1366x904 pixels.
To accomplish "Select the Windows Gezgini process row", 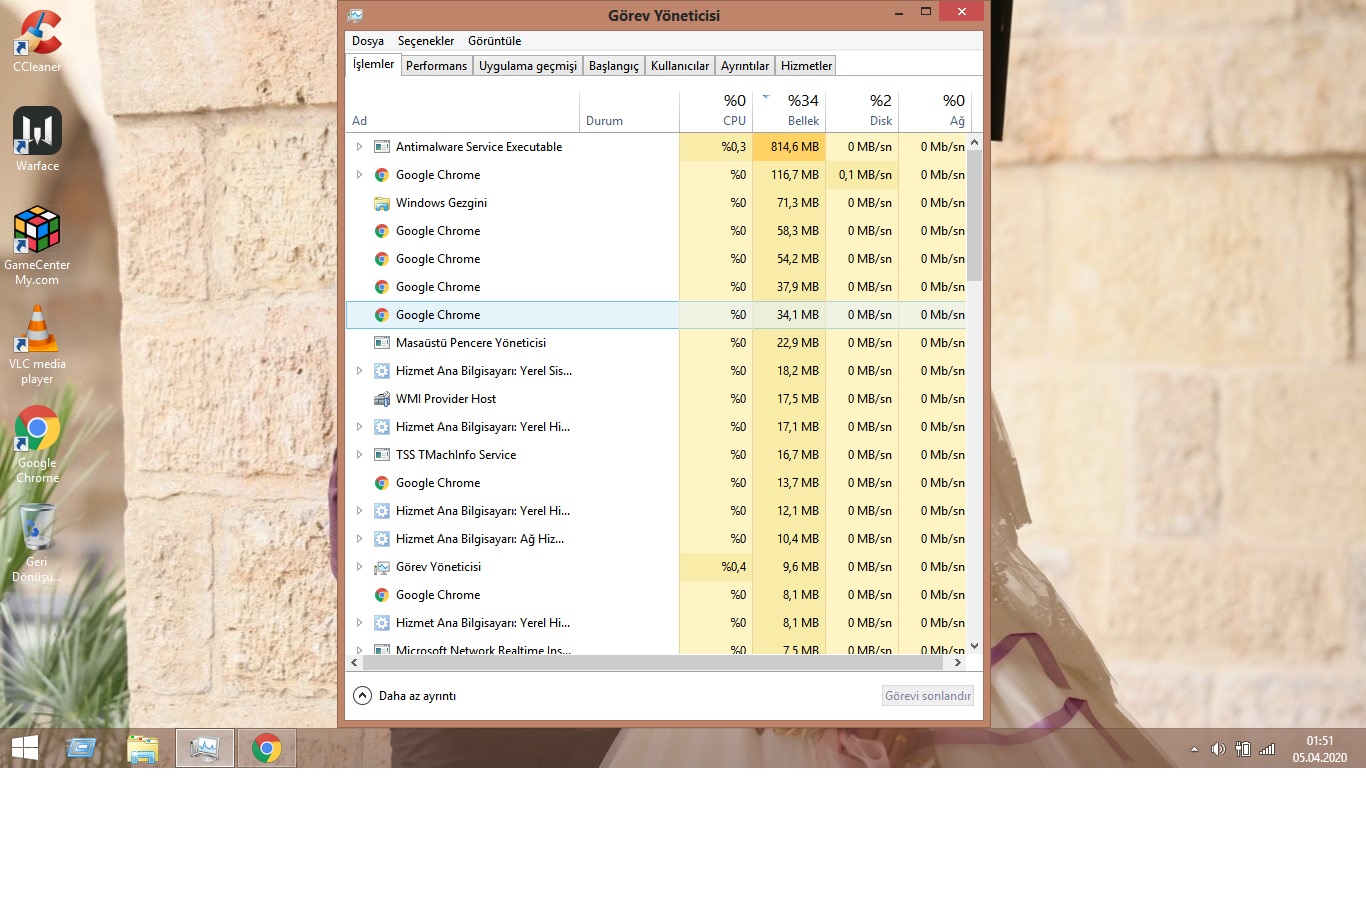I will [656, 203].
